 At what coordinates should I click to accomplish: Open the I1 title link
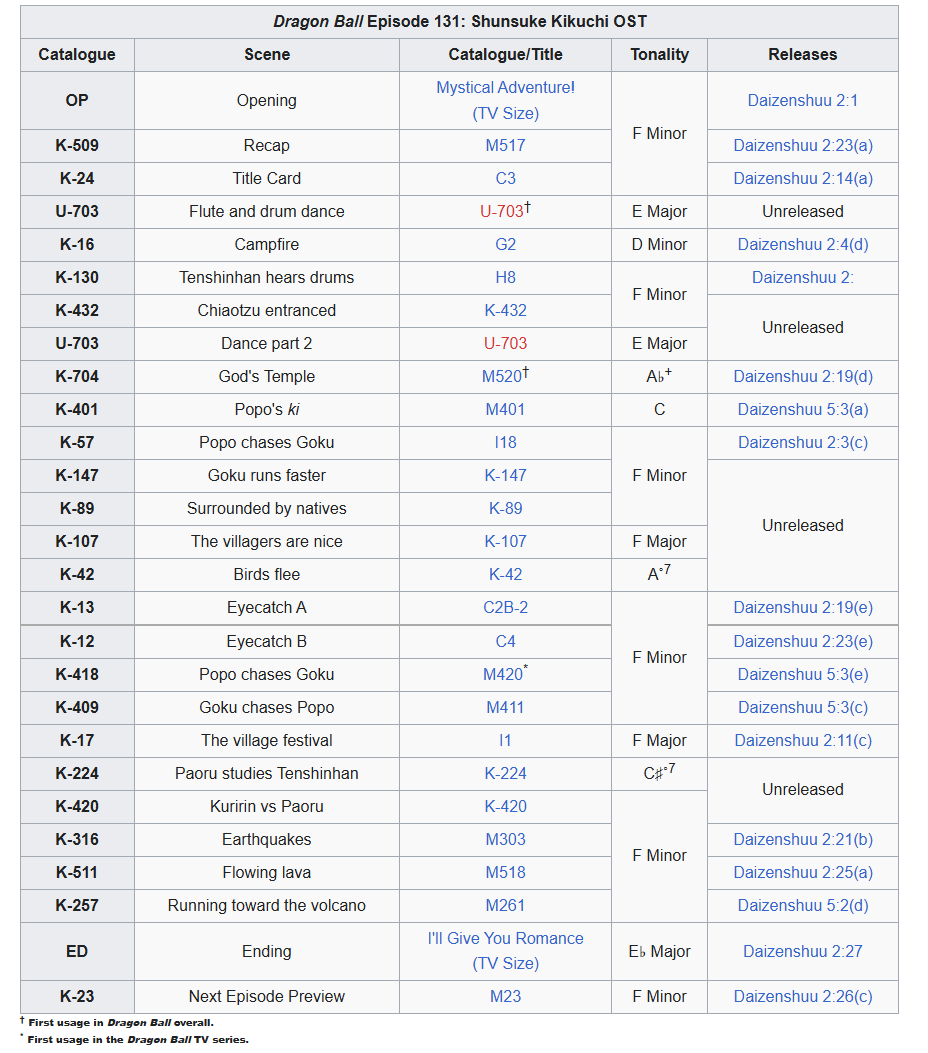point(505,739)
